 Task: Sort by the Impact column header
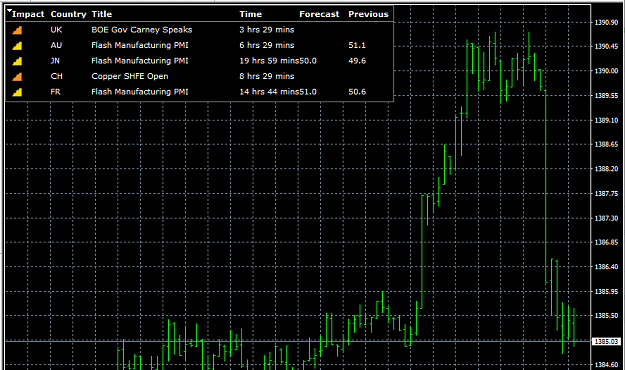[28, 14]
